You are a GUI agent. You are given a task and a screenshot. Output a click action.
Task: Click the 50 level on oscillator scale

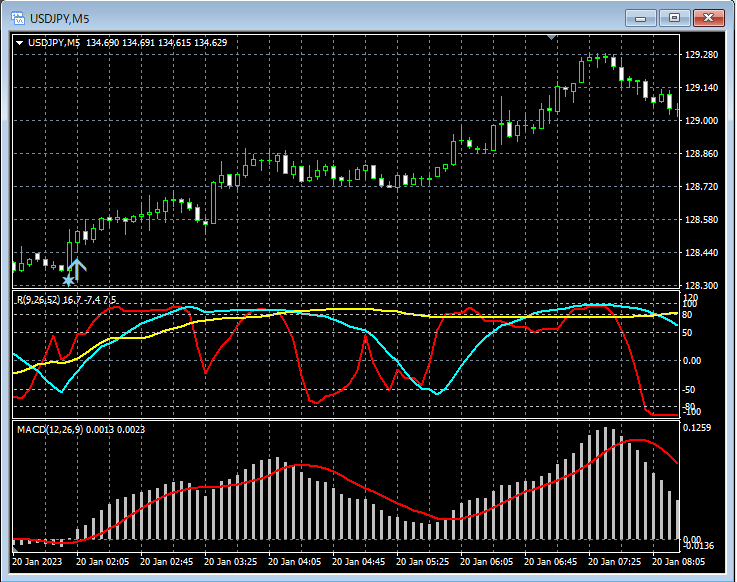687,333
